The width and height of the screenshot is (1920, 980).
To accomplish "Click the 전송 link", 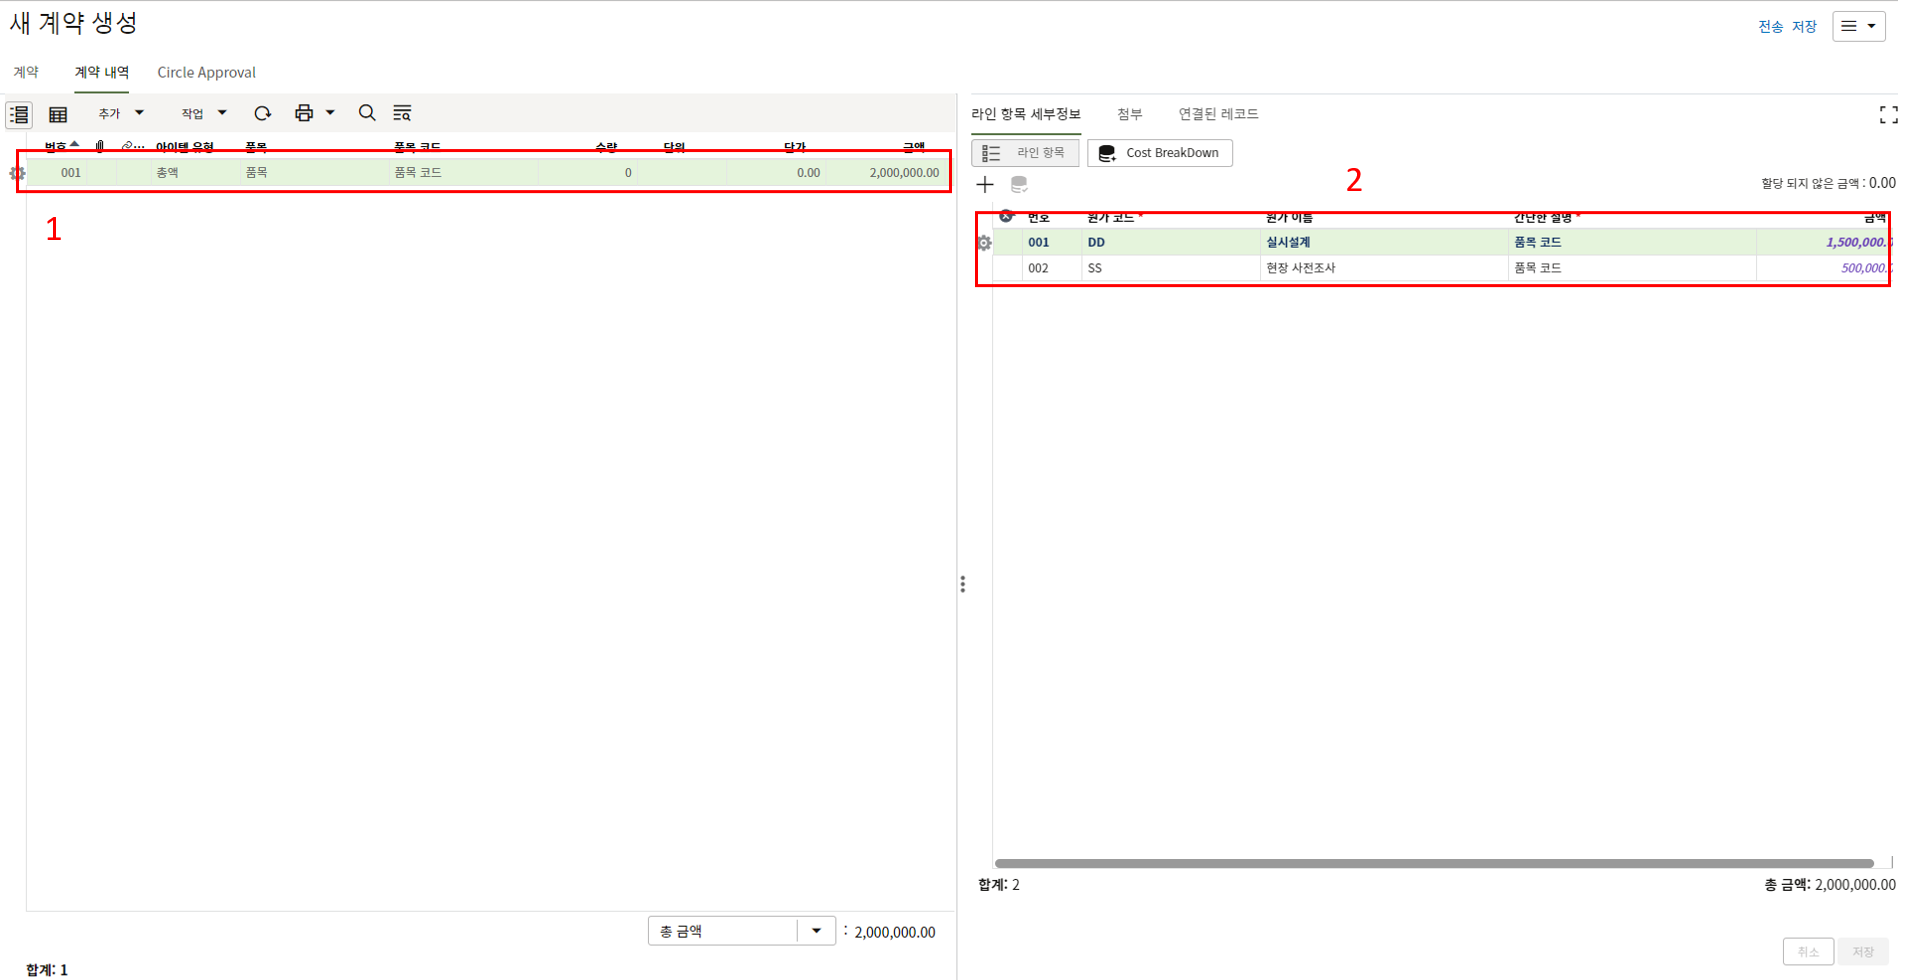I will pyautogui.click(x=1770, y=27).
